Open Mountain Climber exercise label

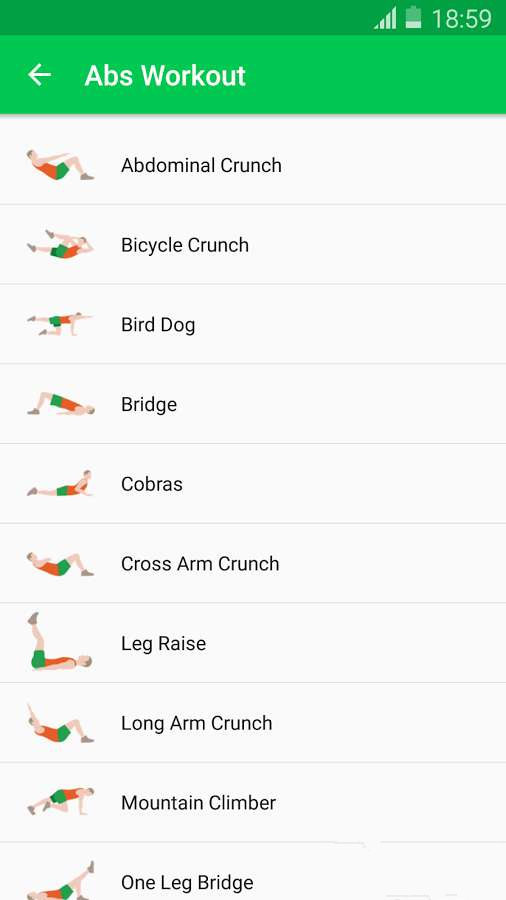click(198, 802)
